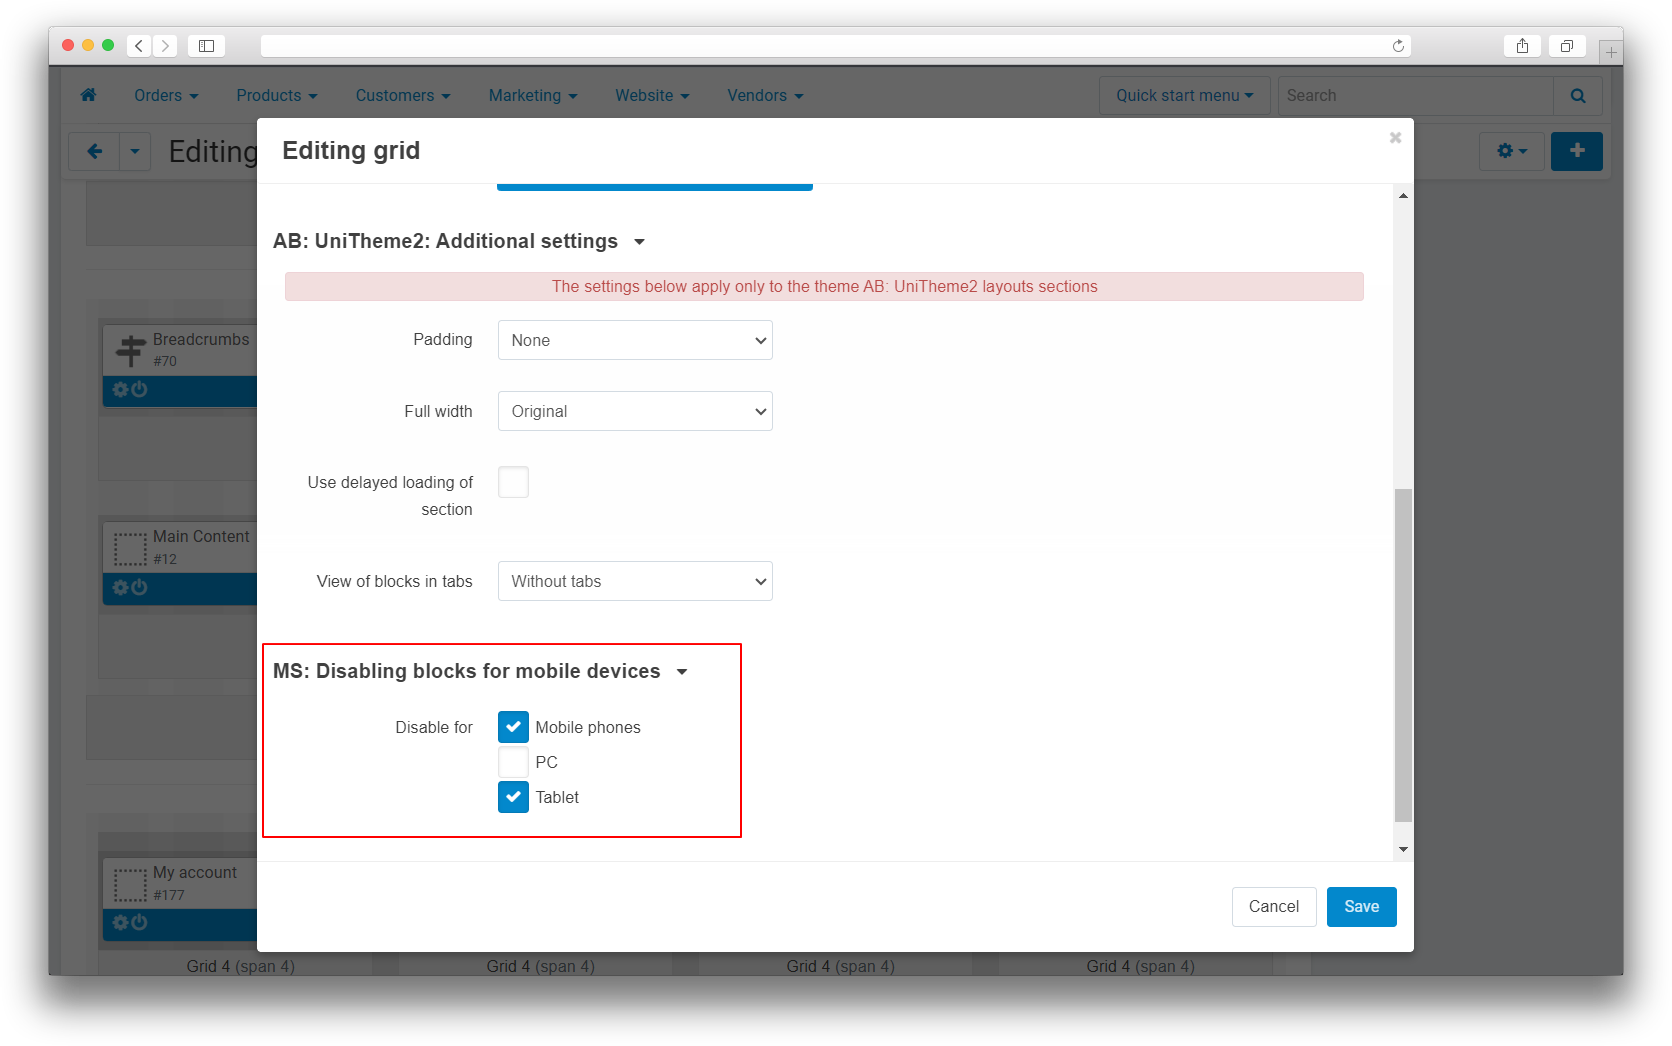This screenshot has height=1046, width=1672.
Task: Open the Quick start menu dropdown
Action: coord(1184,96)
